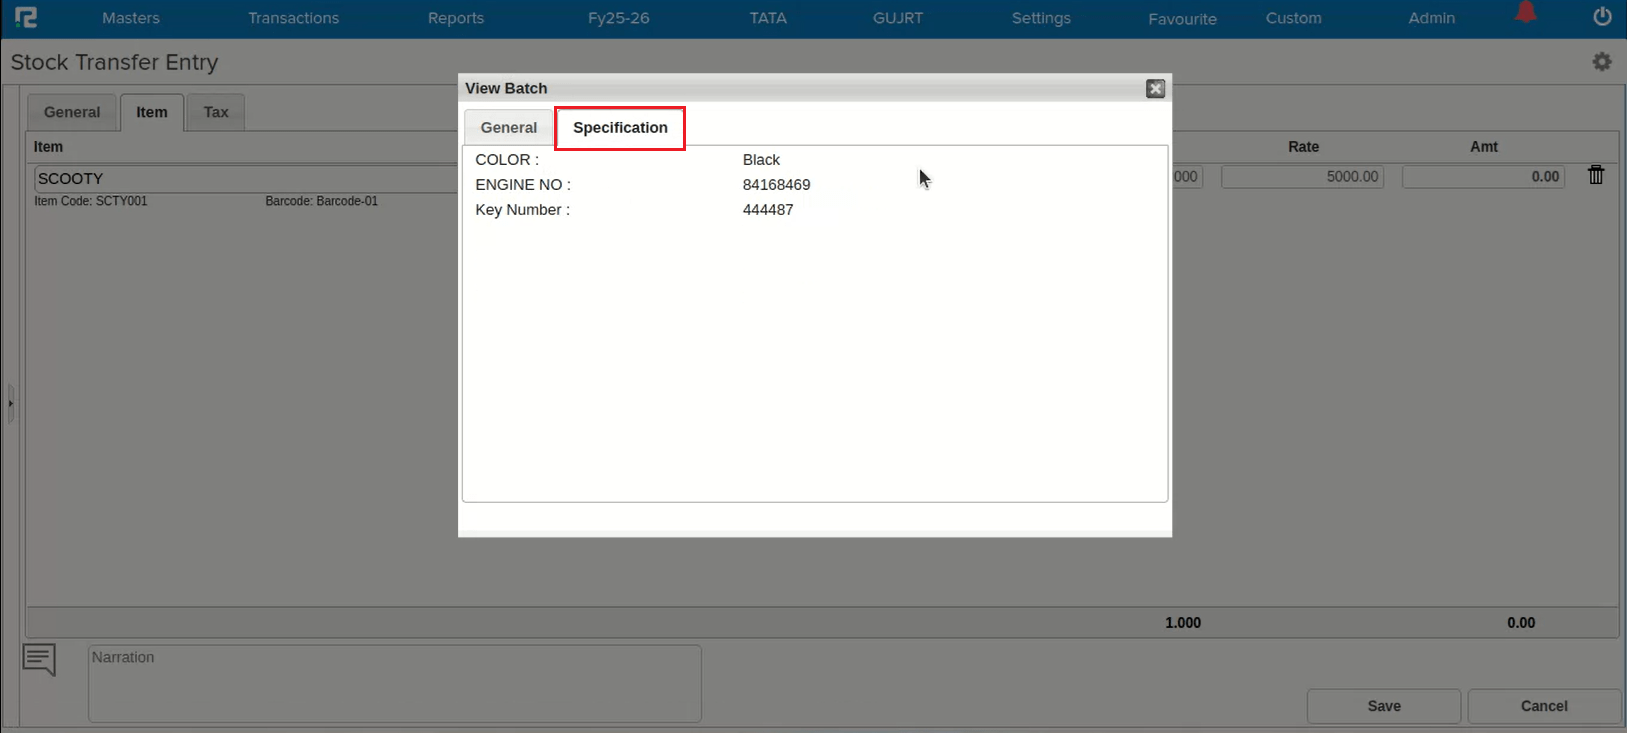Click the Key Number value 444487
Image resolution: width=1627 pixels, height=733 pixels.
pyautogui.click(x=768, y=210)
